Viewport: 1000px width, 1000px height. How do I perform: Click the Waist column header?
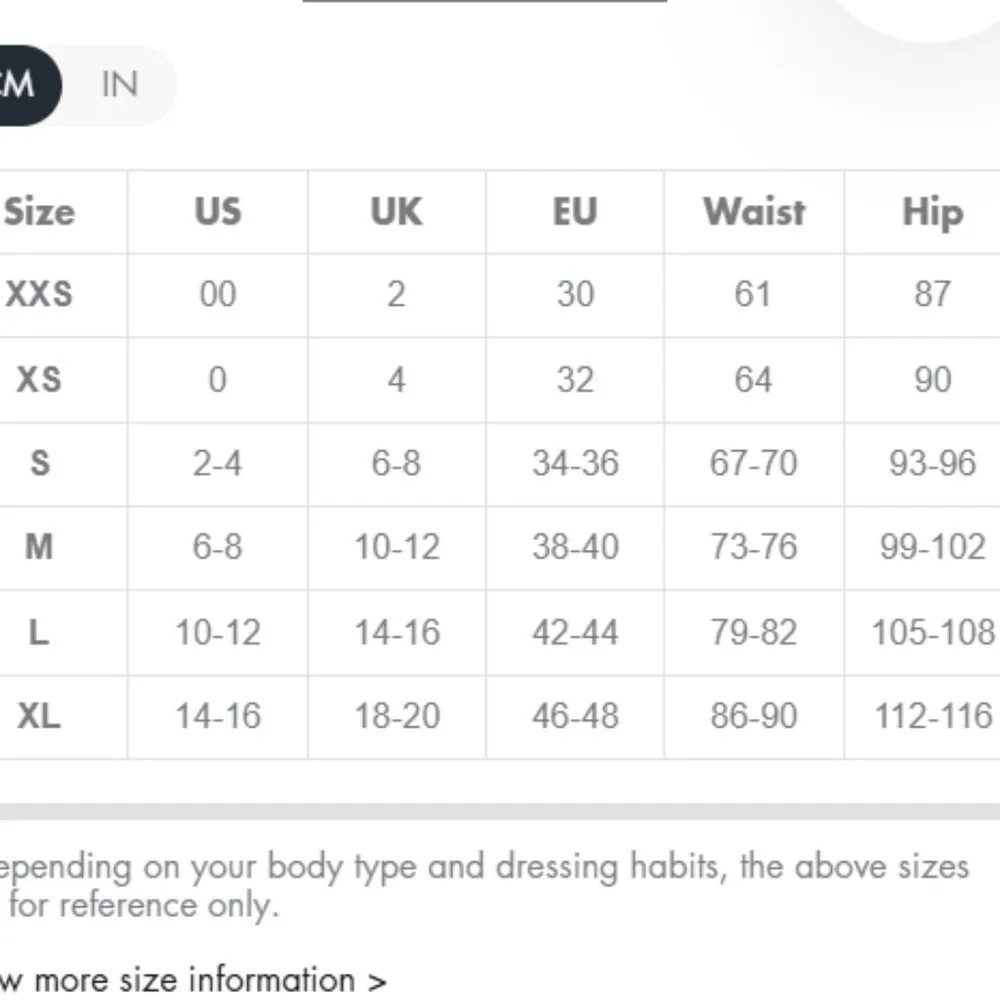coord(753,212)
